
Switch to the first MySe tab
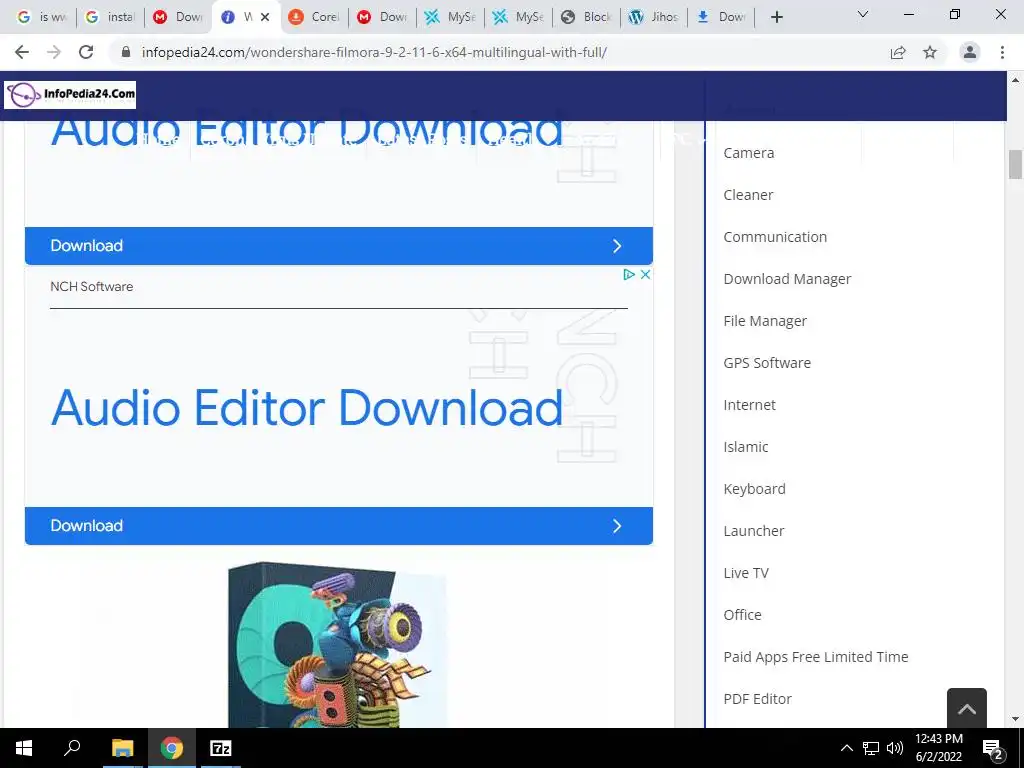[450, 18]
